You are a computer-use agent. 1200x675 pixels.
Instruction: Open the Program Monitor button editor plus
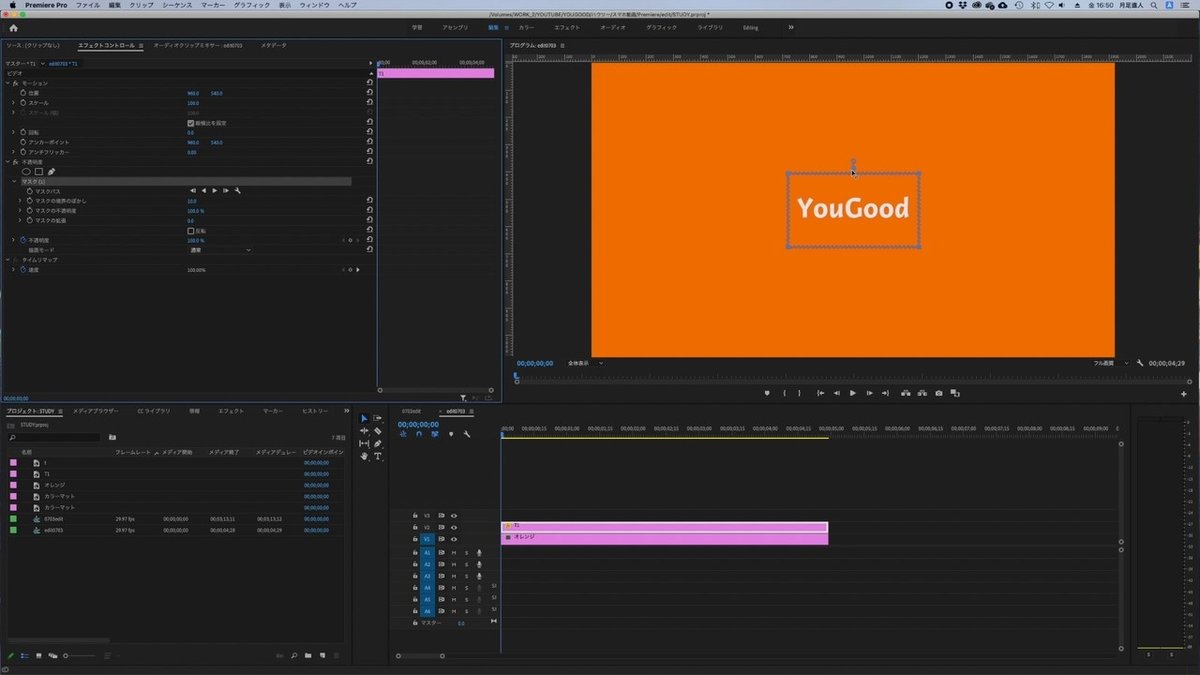1184,394
